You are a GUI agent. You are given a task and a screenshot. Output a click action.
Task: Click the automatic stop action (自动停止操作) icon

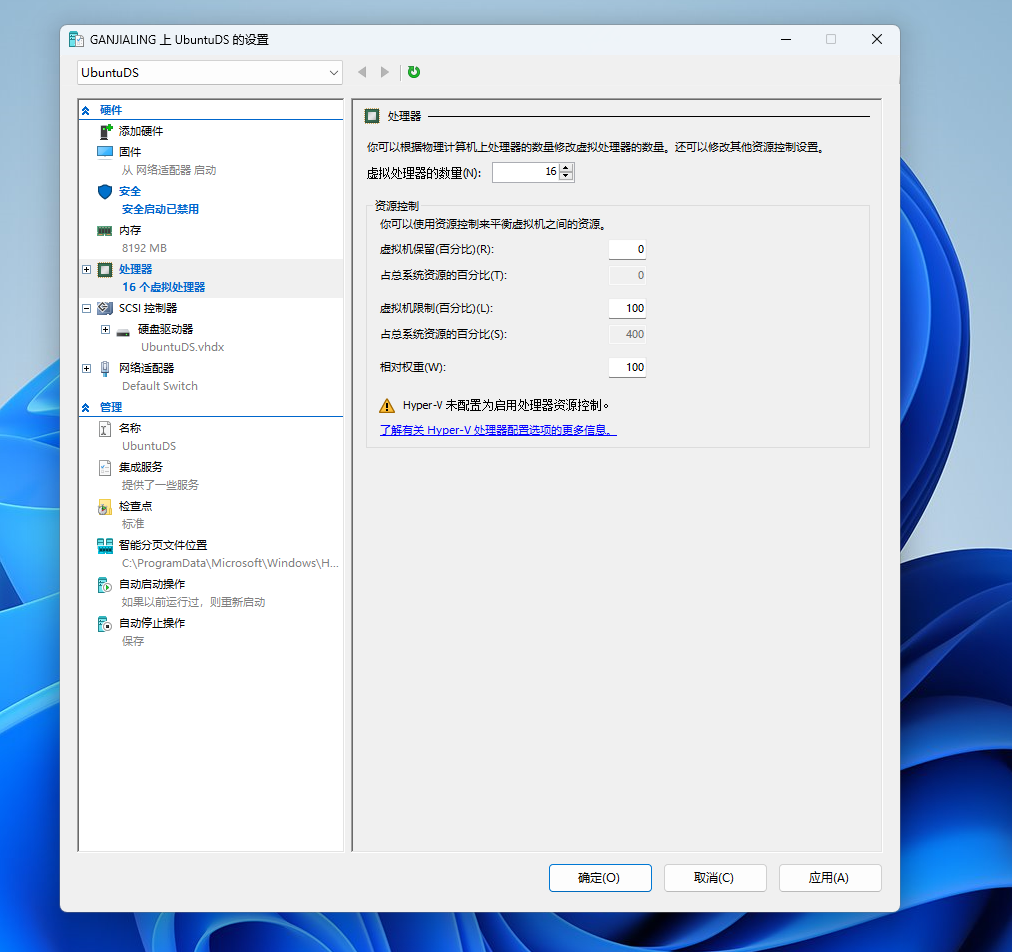105,623
